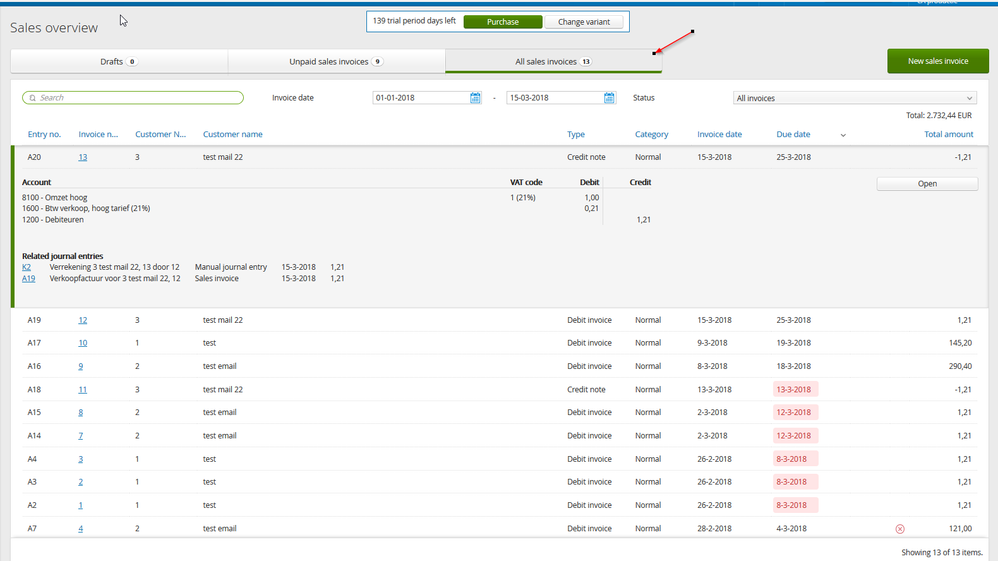Viewport: 998px width, 561px height.
Task: Click the Total: 2.732,44 EUR label
Action: (x=939, y=116)
